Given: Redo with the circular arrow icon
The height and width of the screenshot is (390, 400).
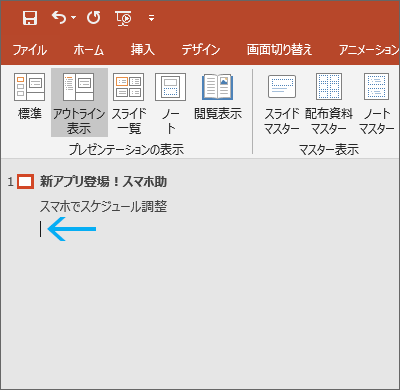Looking at the screenshot, I should click(94, 17).
